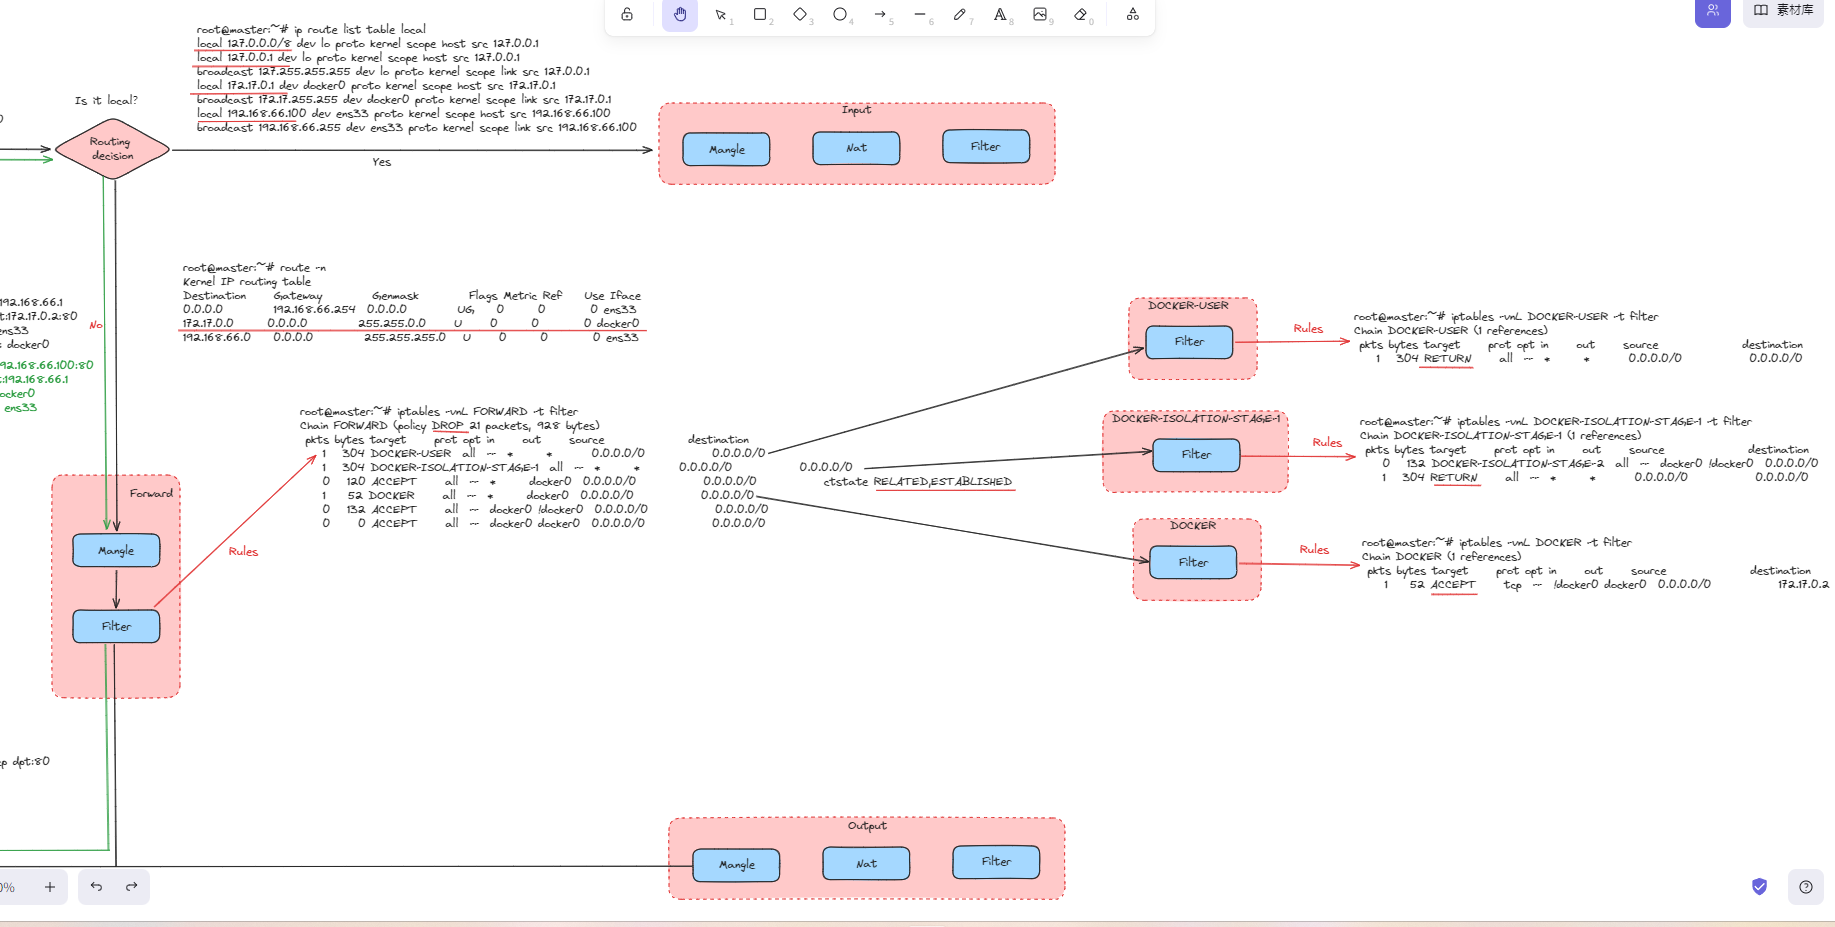
Task: Click the 'DOCKER-USER' group title
Action: [x=1188, y=306]
